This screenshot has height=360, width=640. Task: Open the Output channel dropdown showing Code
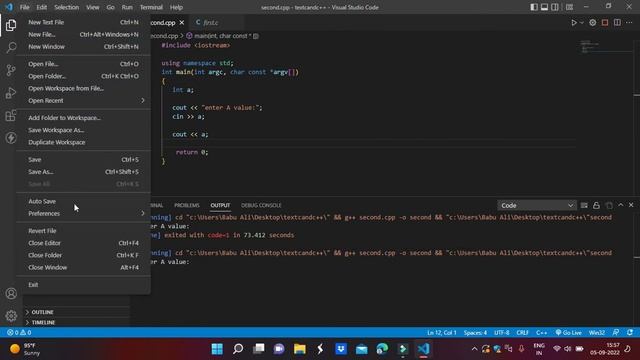point(537,205)
